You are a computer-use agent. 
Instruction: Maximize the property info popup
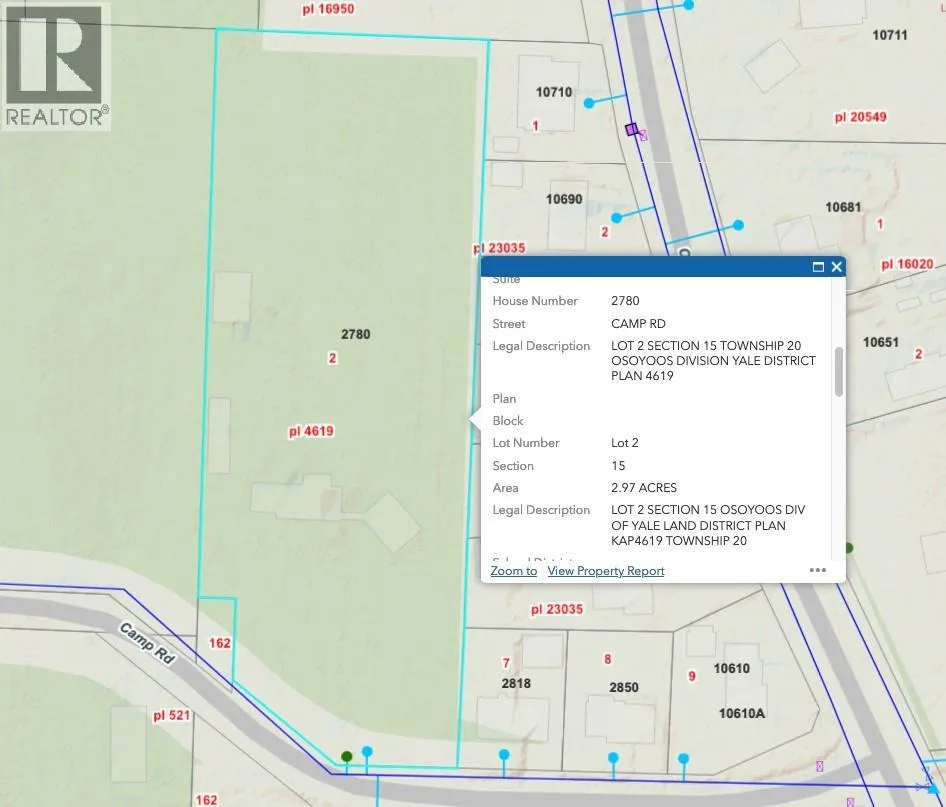tap(818, 267)
